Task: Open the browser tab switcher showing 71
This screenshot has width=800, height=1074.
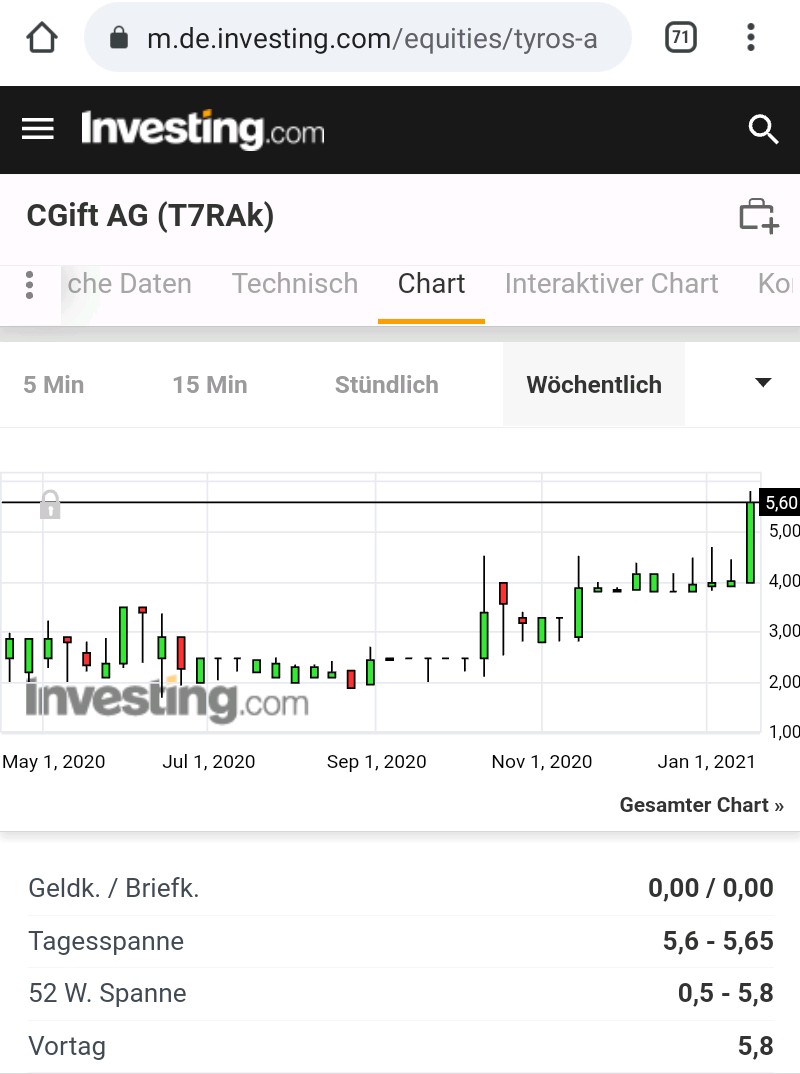Action: pyautogui.click(x=680, y=37)
